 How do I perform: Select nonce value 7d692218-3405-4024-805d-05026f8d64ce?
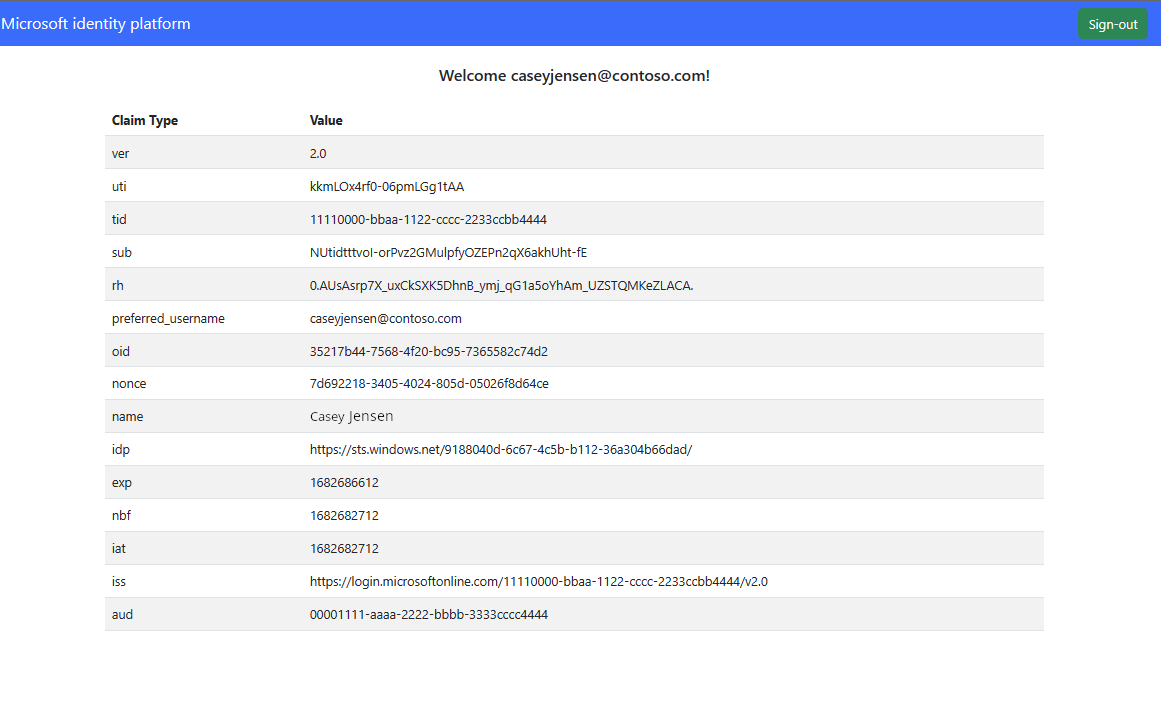pyautogui.click(x=429, y=383)
